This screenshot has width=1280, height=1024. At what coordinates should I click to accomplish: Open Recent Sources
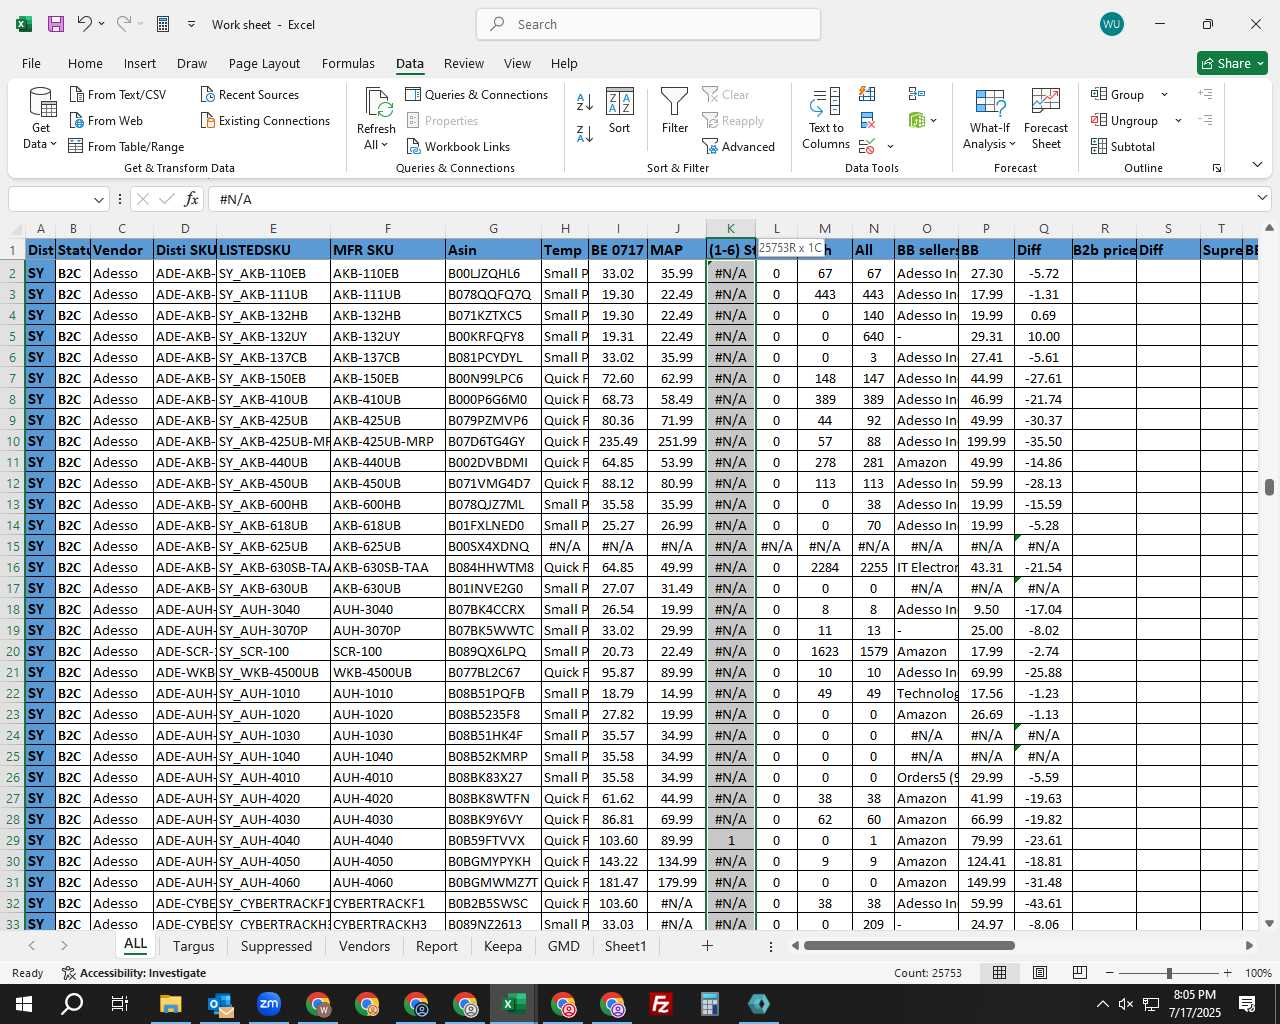tap(250, 94)
